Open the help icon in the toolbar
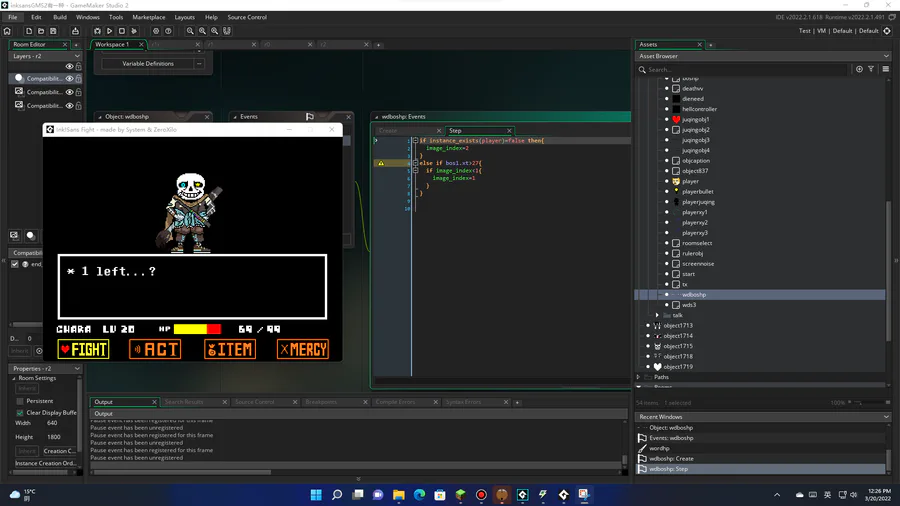This screenshot has width=900, height=506. [168, 31]
